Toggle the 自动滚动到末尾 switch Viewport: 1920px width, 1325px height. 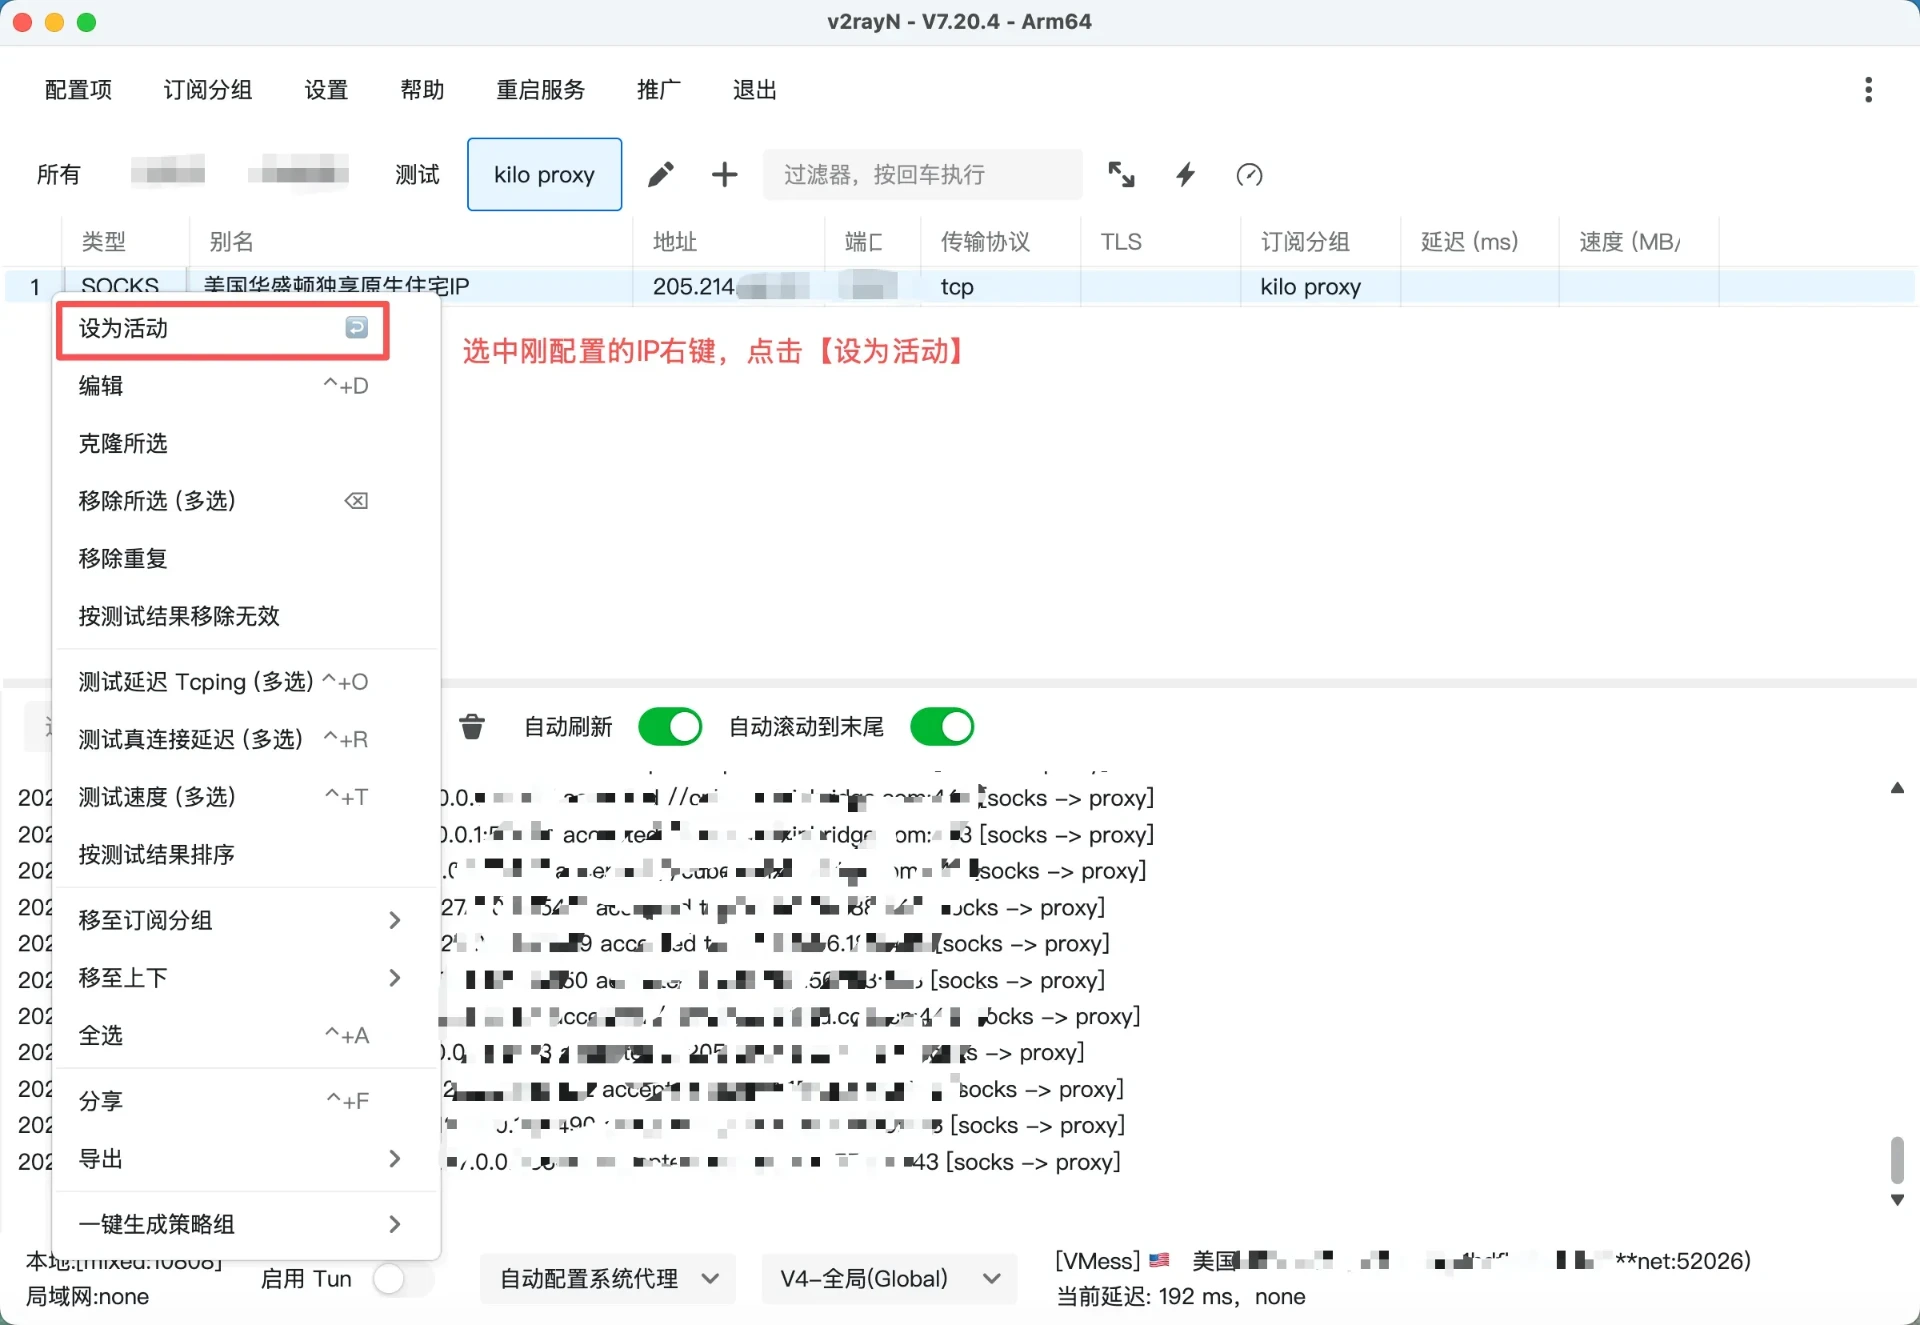(x=942, y=726)
